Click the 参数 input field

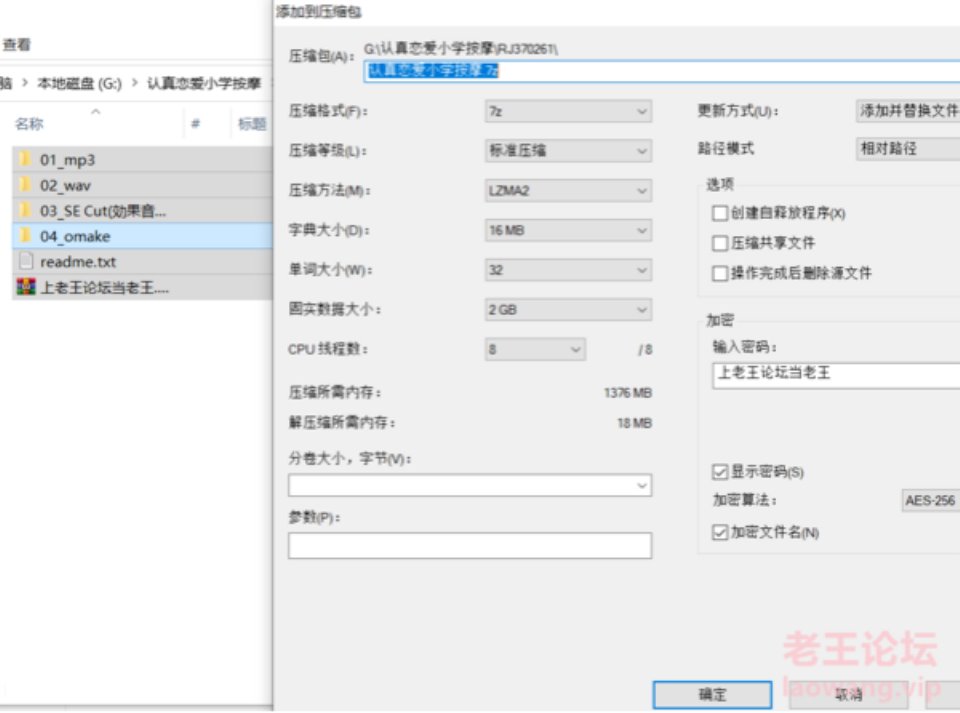[x=470, y=545]
